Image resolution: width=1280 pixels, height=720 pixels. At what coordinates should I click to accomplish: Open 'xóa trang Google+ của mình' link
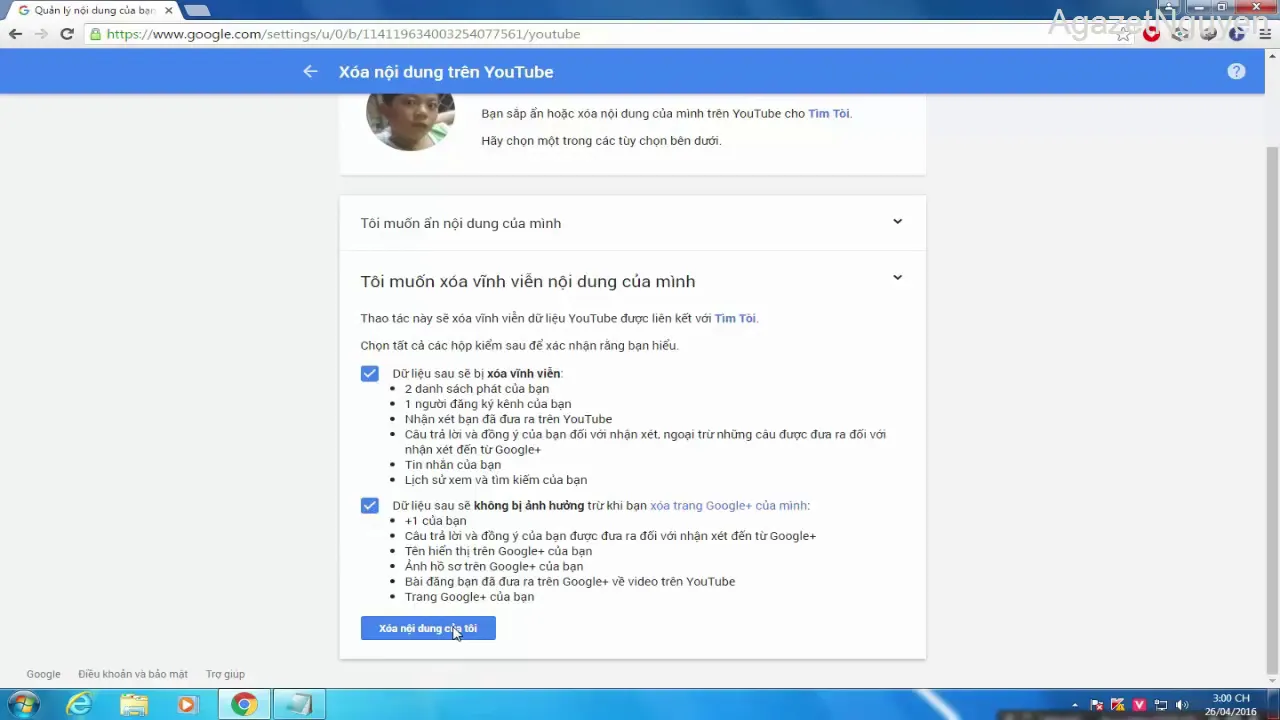[x=728, y=506]
